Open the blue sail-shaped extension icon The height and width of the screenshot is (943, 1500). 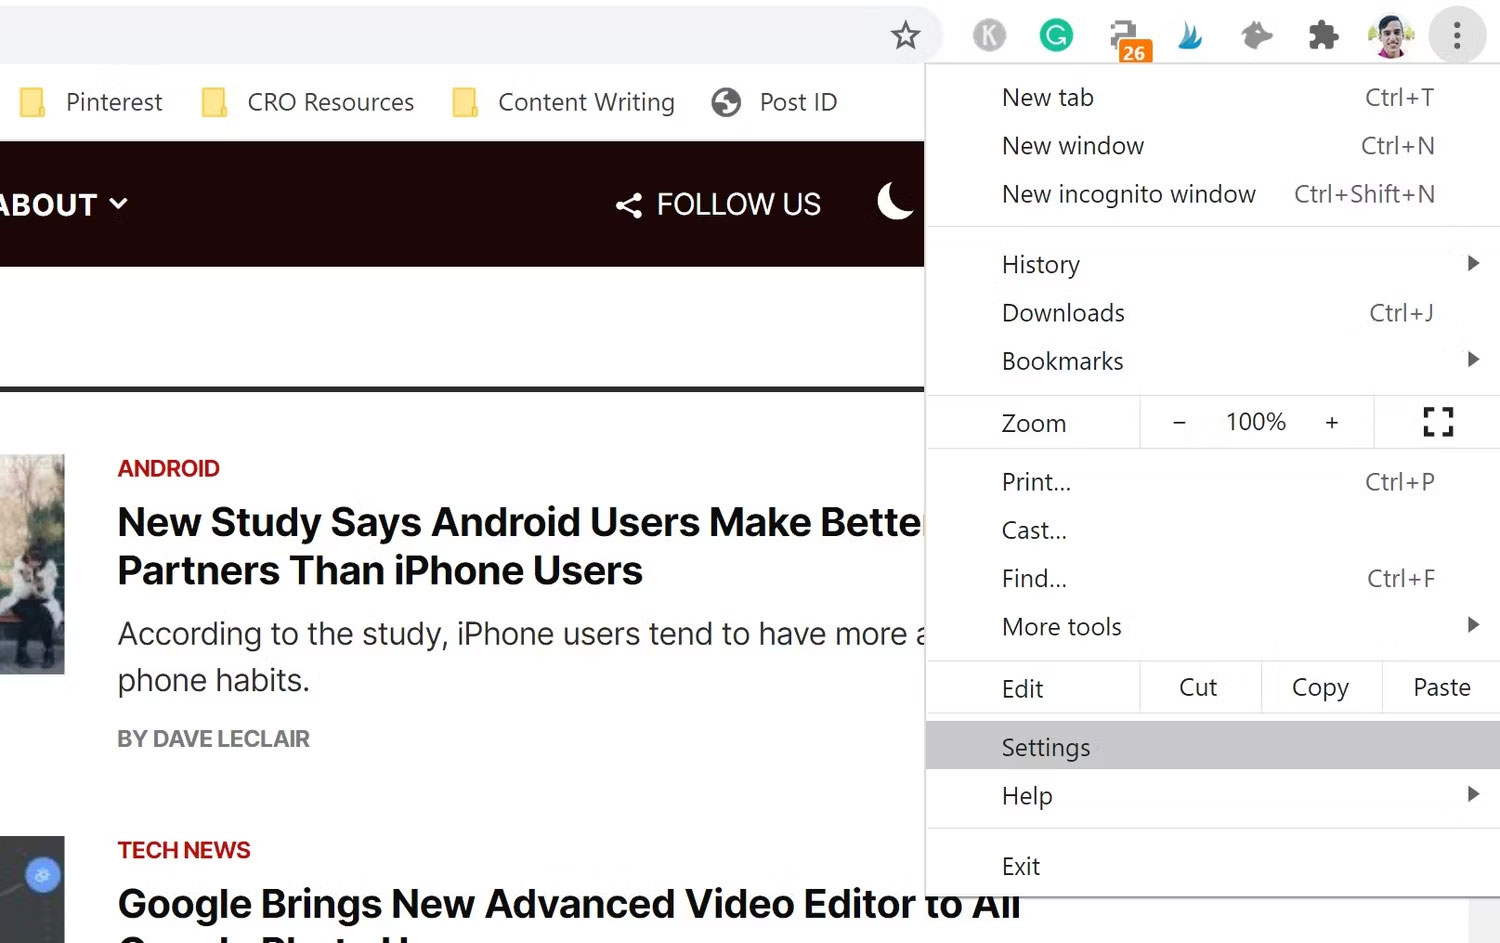point(1190,36)
